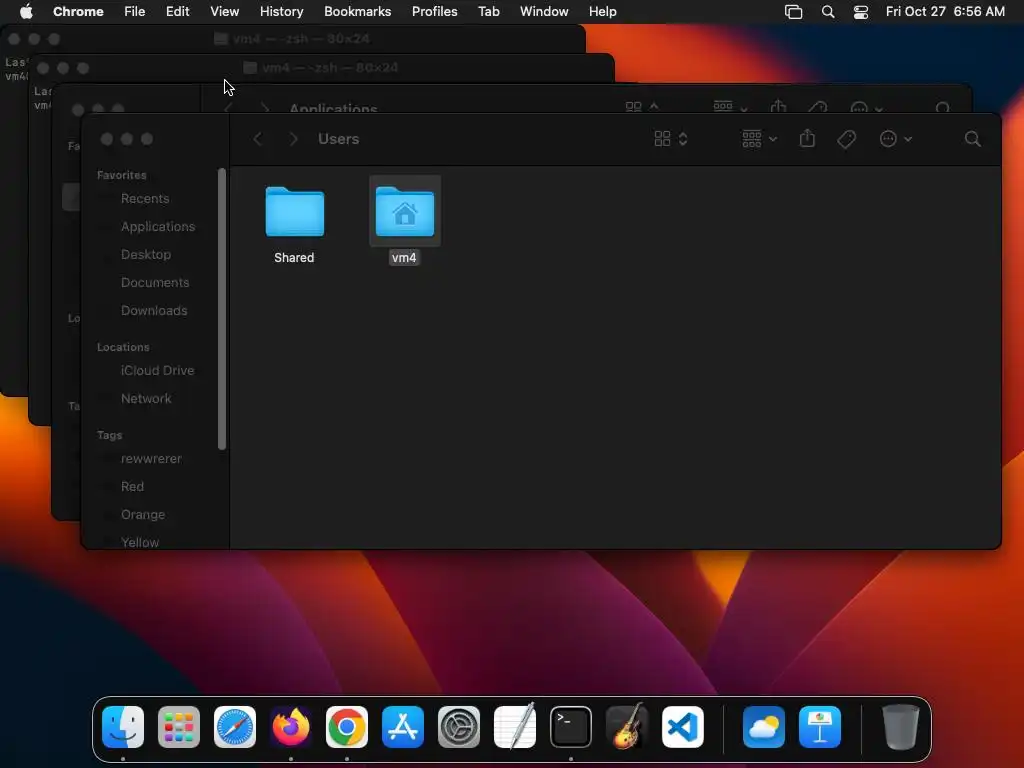Open Keynote from the Dock
Image resolution: width=1024 pixels, height=768 pixels.
[x=820, y=727]
